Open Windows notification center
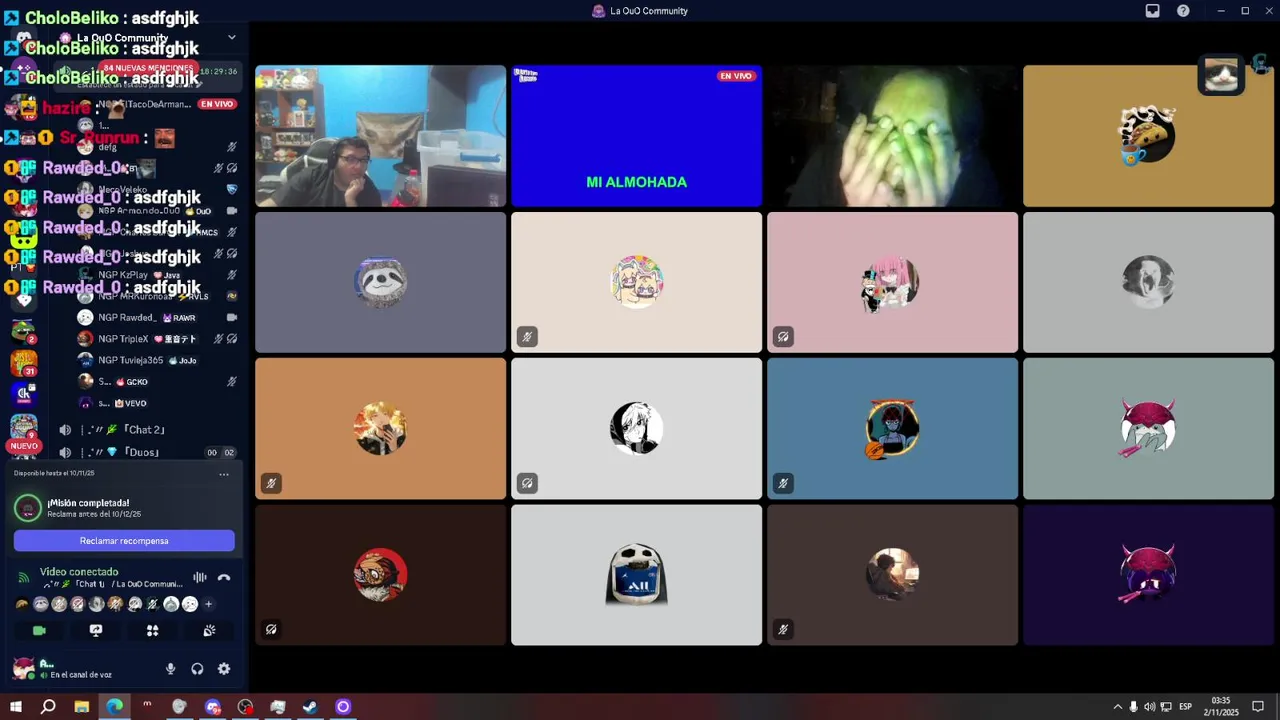 tap(1258, 707)
